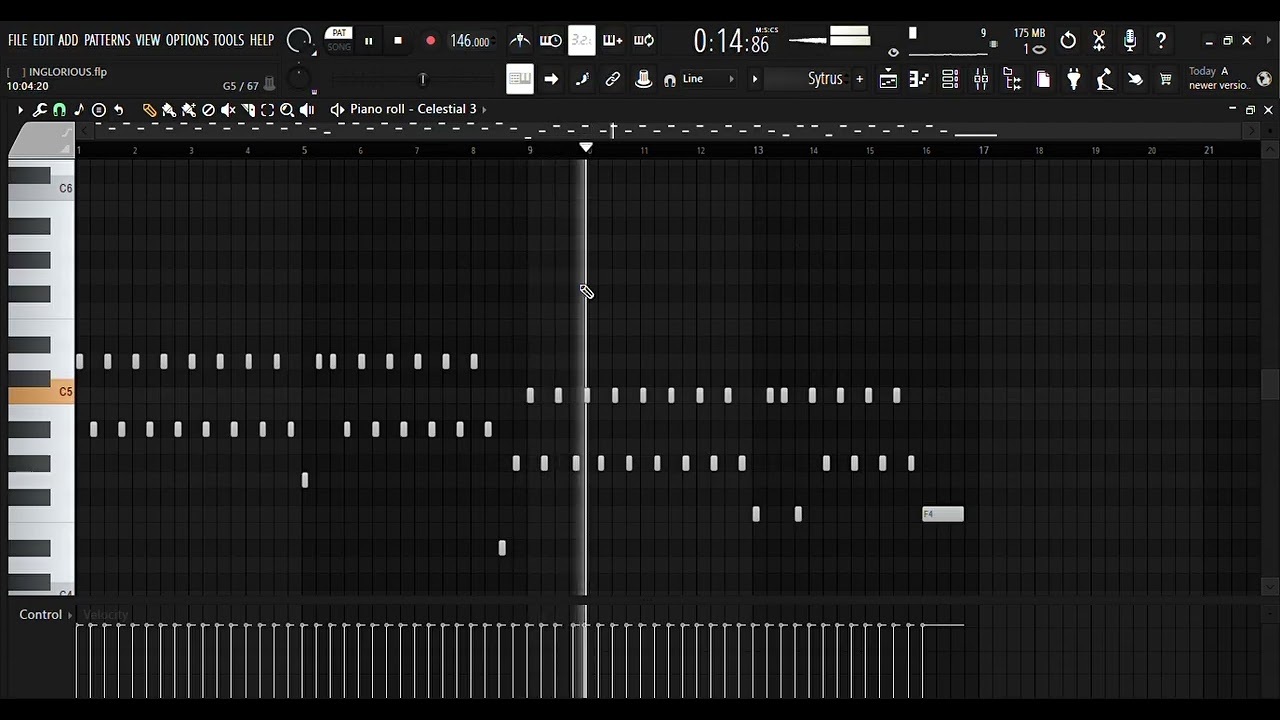This screenshot has height=720, width=1280.
Task: Open the OPTIONS menu
Action: [x=187, y=40]
